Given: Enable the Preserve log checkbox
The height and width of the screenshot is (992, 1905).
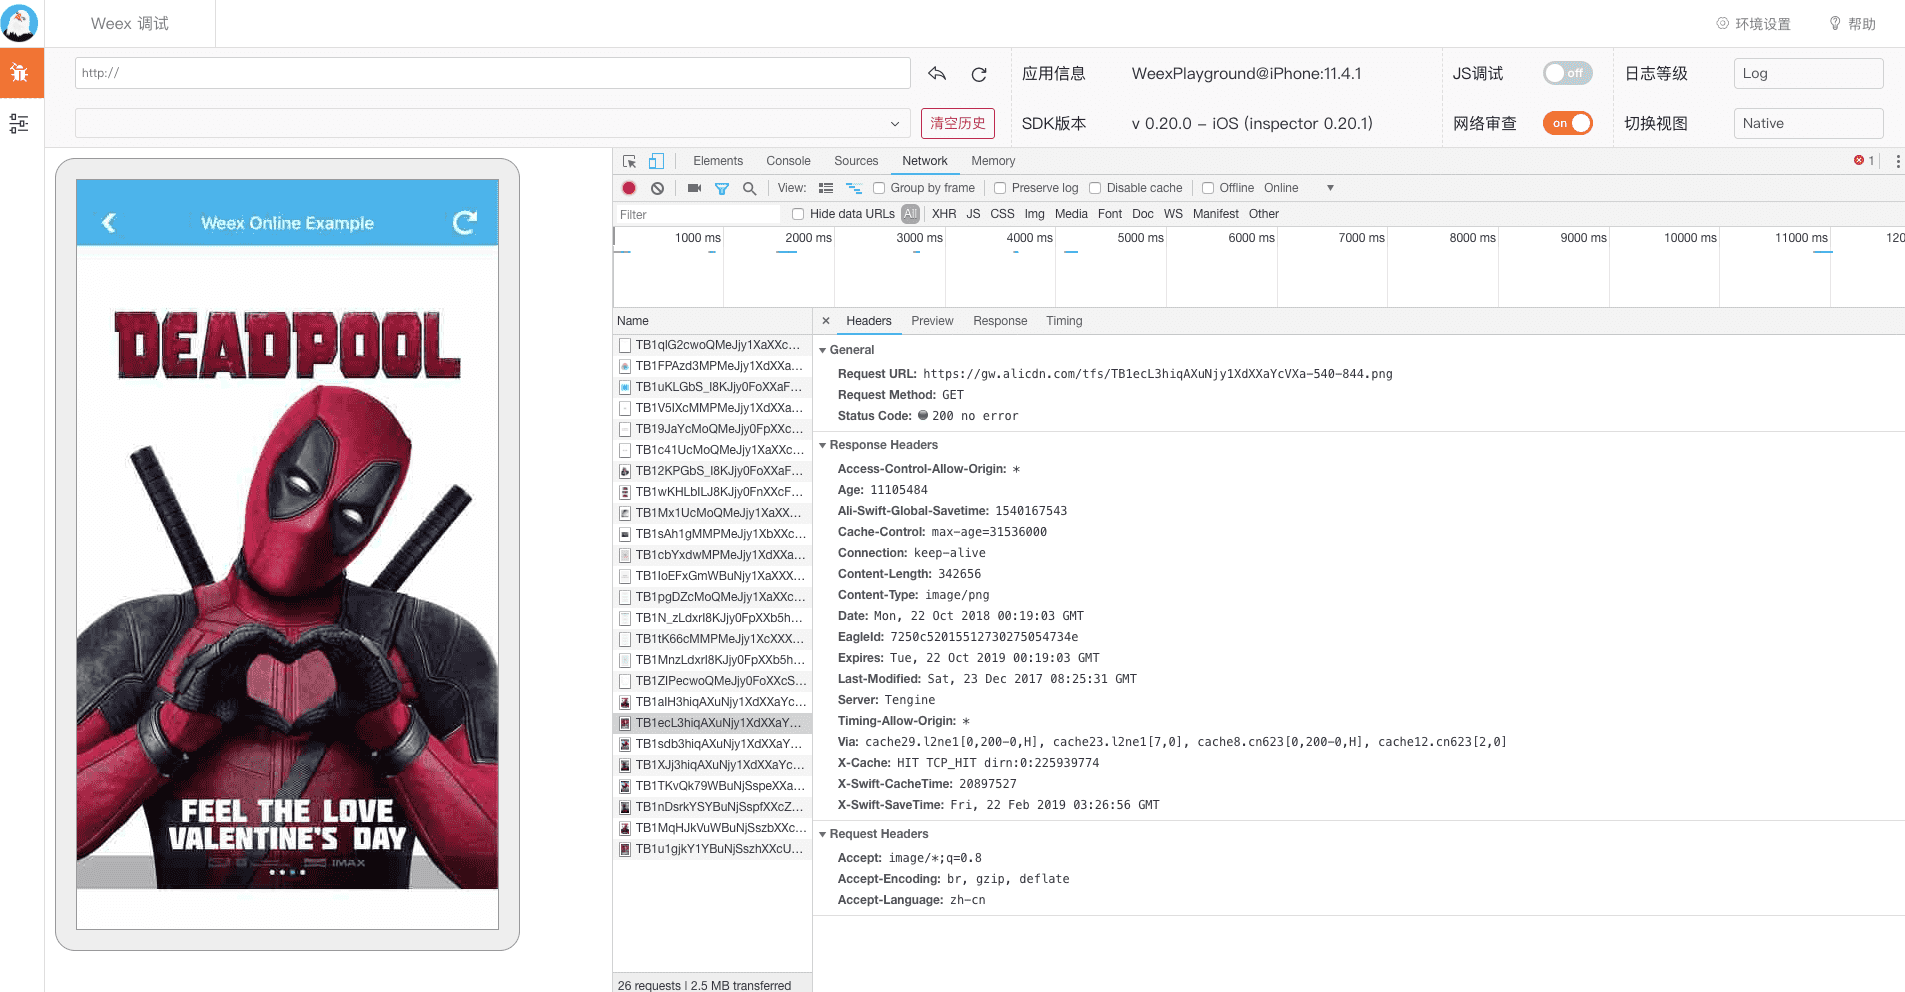Looking at the screenshot, I should click(1000, 188).
